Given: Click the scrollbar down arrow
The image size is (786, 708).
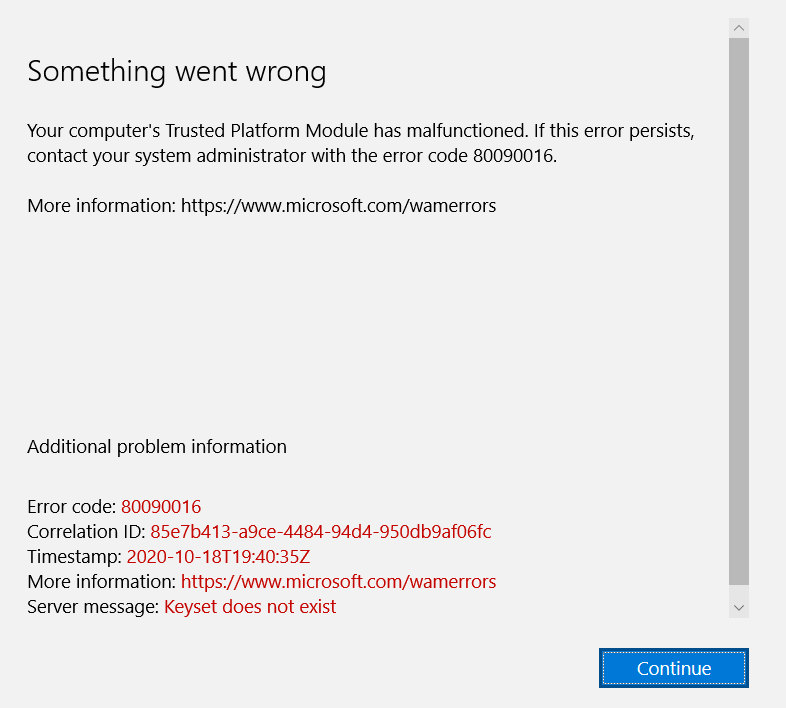Looking at the screenshot, I should point(738,608).
